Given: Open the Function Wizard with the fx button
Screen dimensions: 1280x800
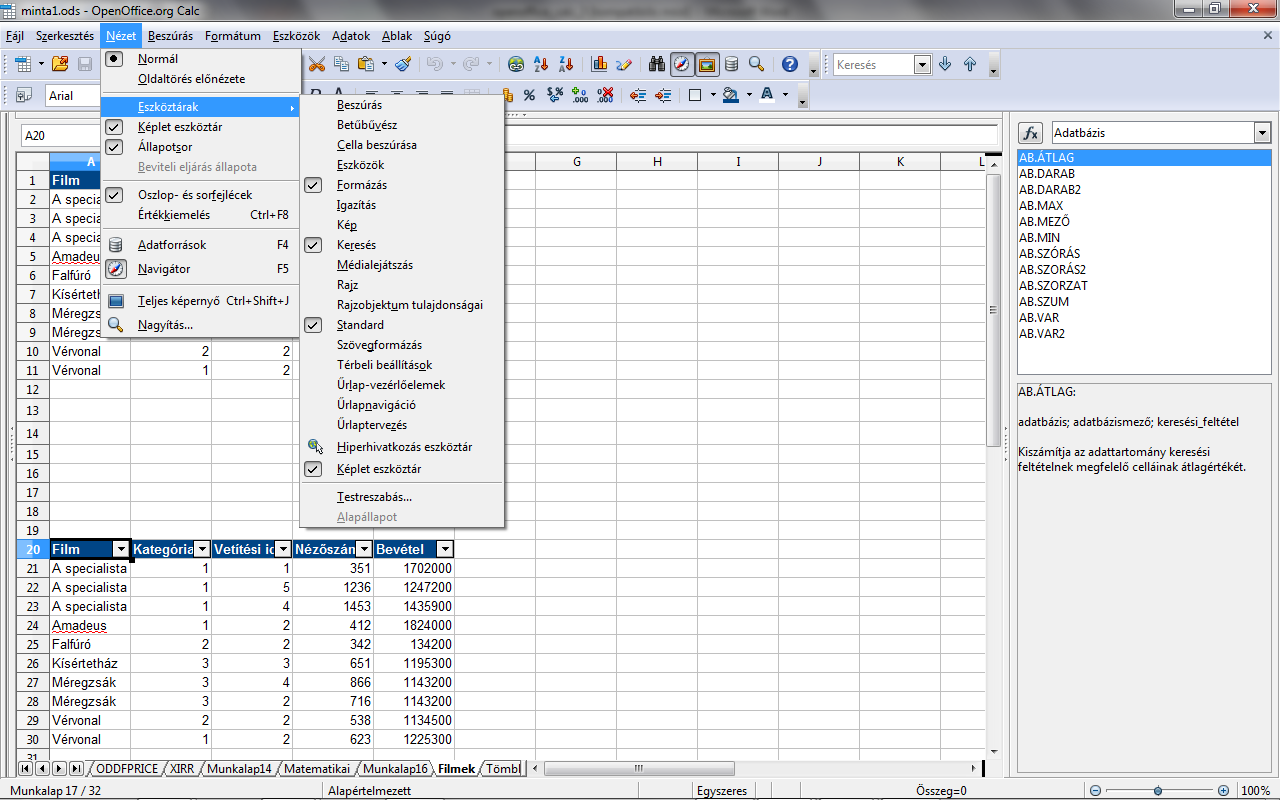Looking at the screenshot, I should (1030, 133).
